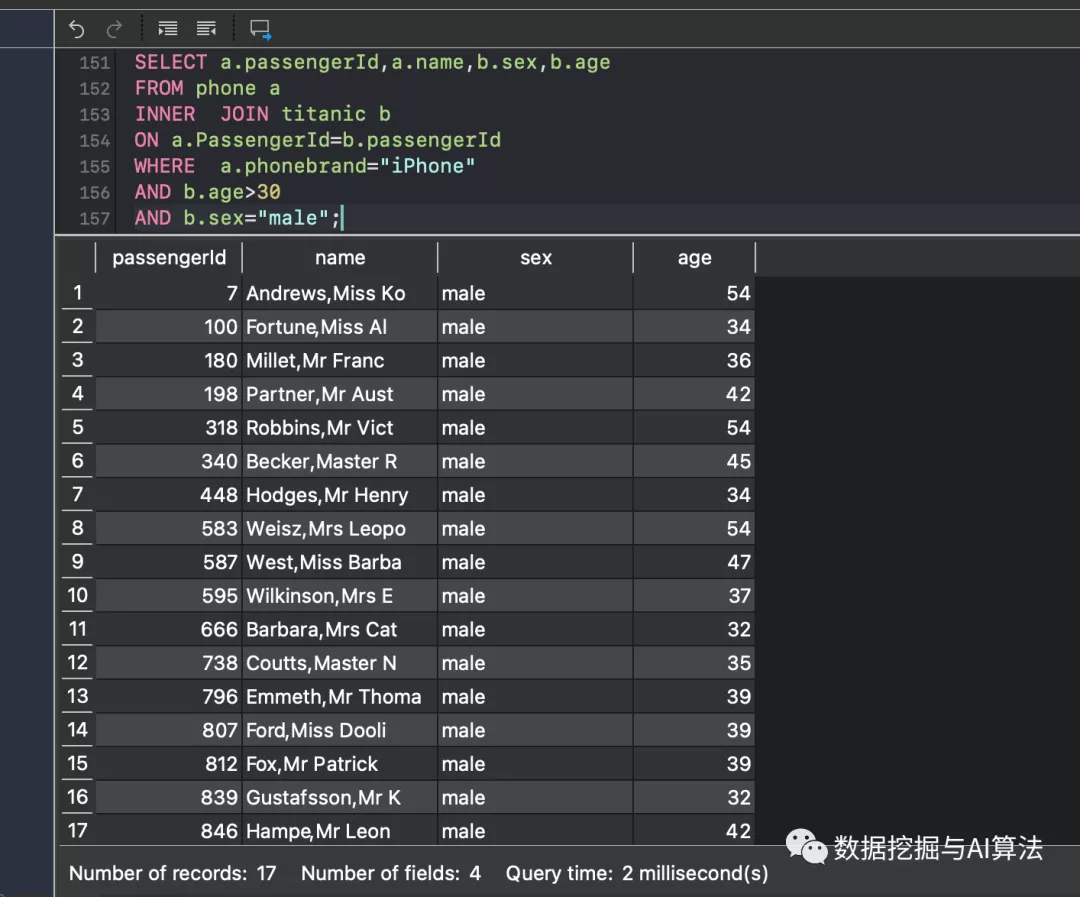Click cell "Robbins,Mr Vict"
The height and width of the screenshot is (897, 1080).
point(340,428)
